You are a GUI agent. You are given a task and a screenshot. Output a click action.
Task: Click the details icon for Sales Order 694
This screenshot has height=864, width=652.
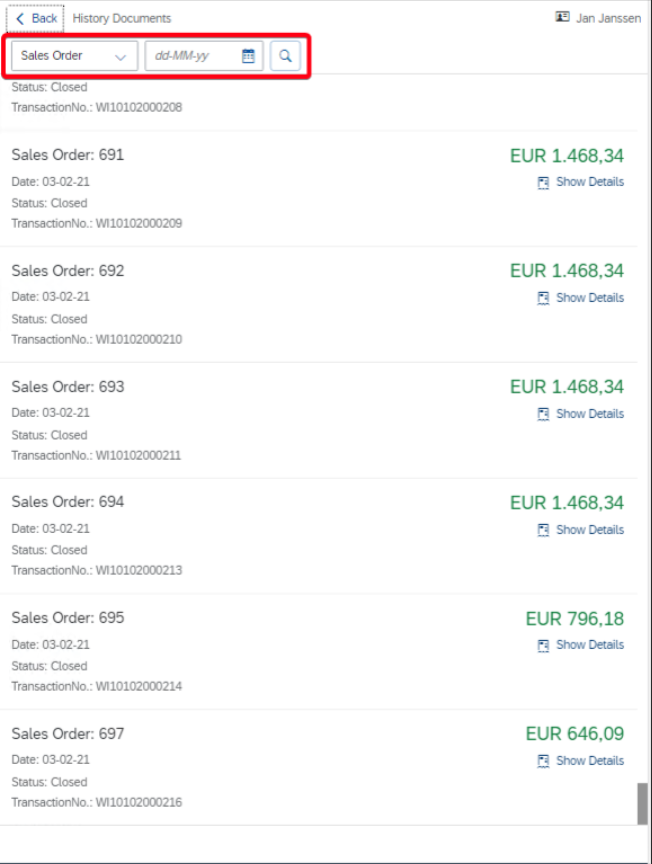(x=543, y=530)
